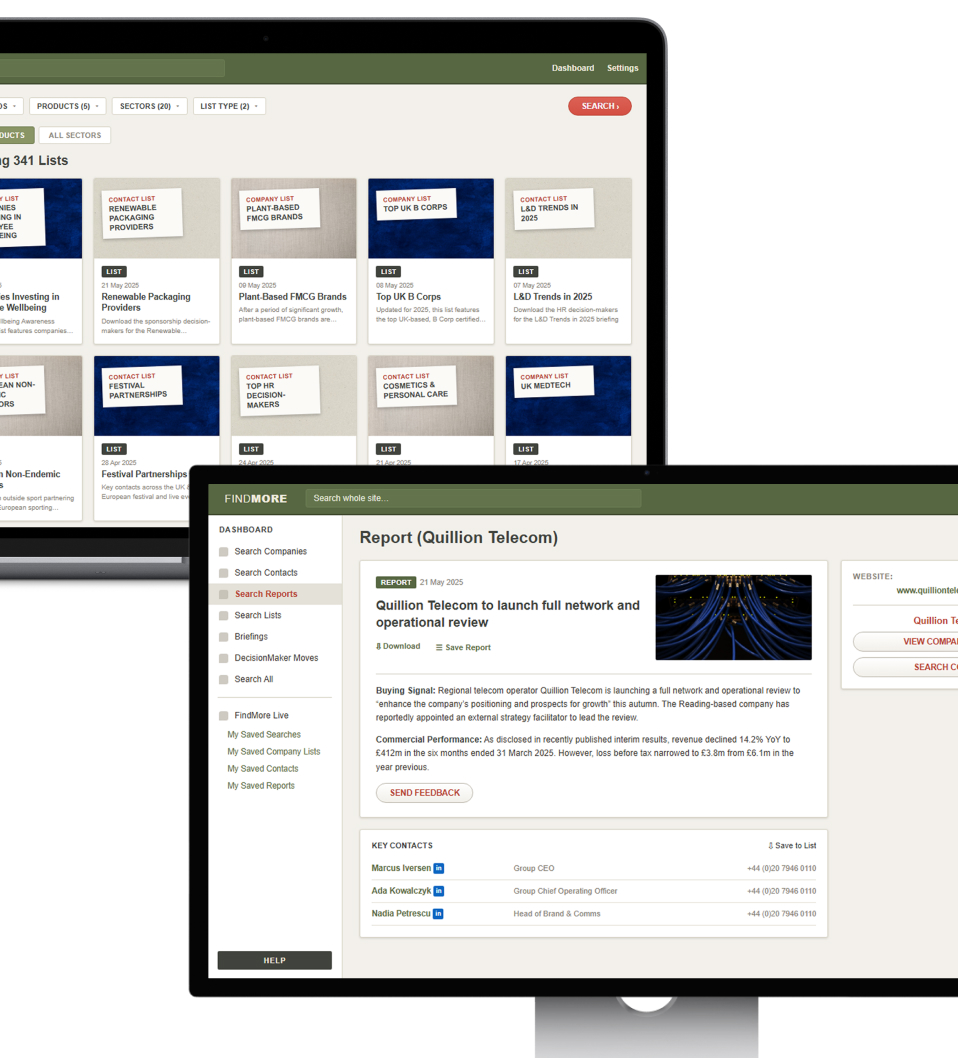The image size is (958, 1058).
Task: Open Cosmetics & Personal Care card image
Action: pyautogui.click(x=431, y=396)
